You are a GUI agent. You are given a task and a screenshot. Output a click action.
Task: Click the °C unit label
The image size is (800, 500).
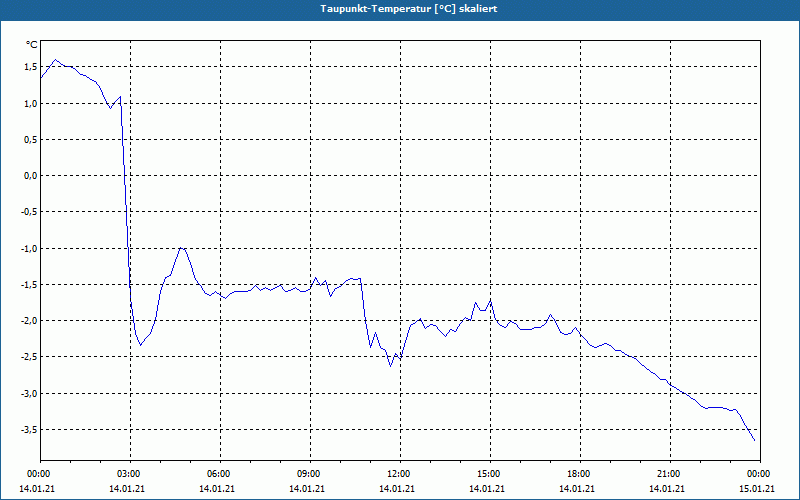(x=32, y=45)
